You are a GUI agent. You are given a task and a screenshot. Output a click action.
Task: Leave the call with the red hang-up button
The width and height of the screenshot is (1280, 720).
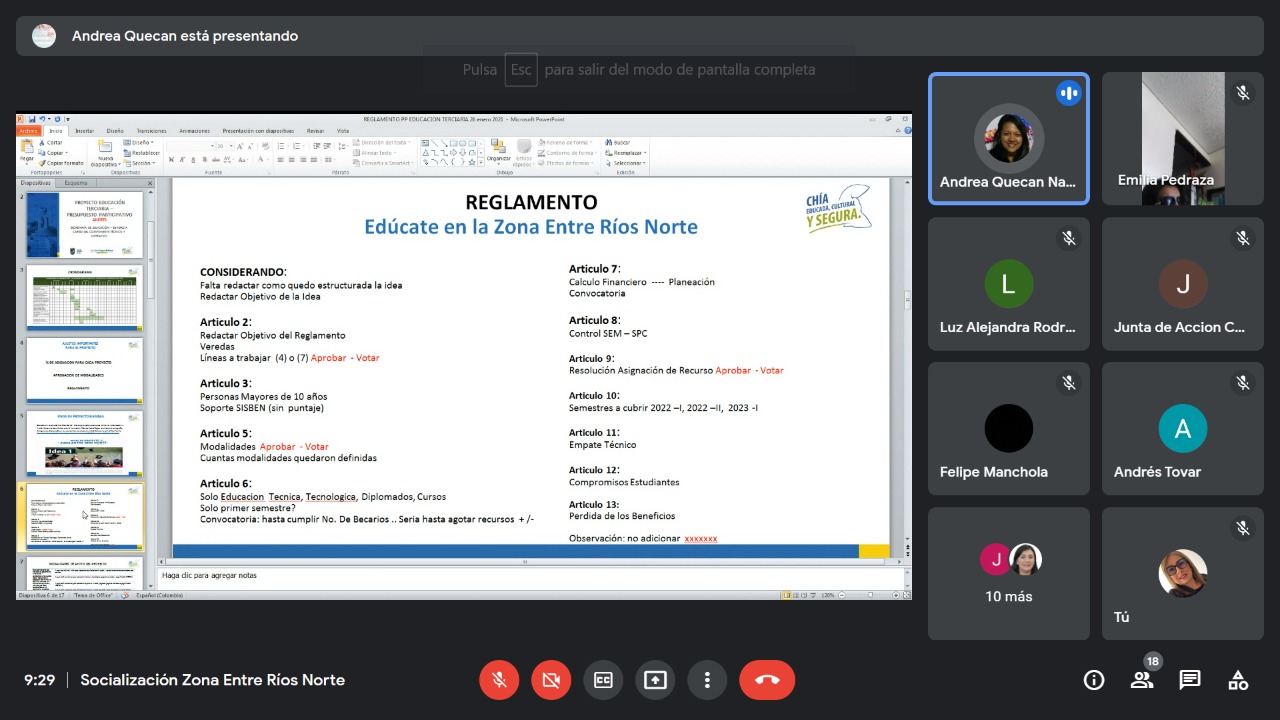(x=767, y=680)
